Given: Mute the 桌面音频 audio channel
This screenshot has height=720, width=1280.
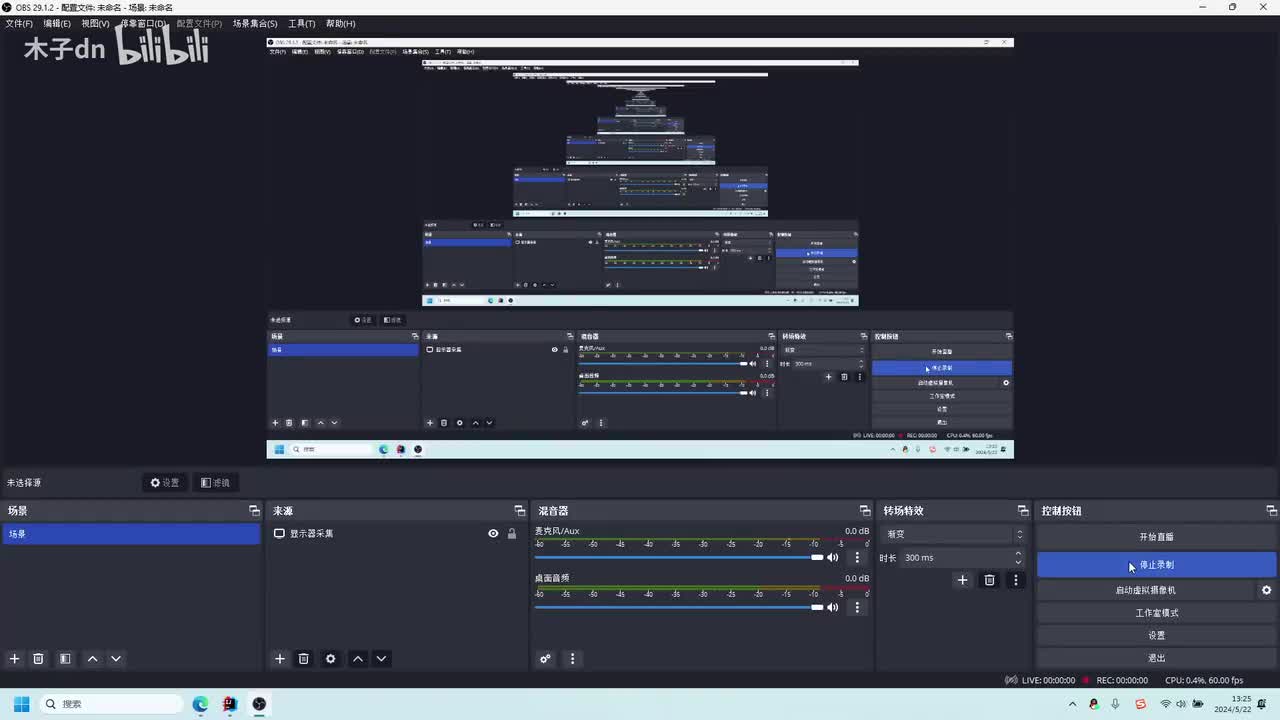Looking at the screenshot, I should coord(832,607).
